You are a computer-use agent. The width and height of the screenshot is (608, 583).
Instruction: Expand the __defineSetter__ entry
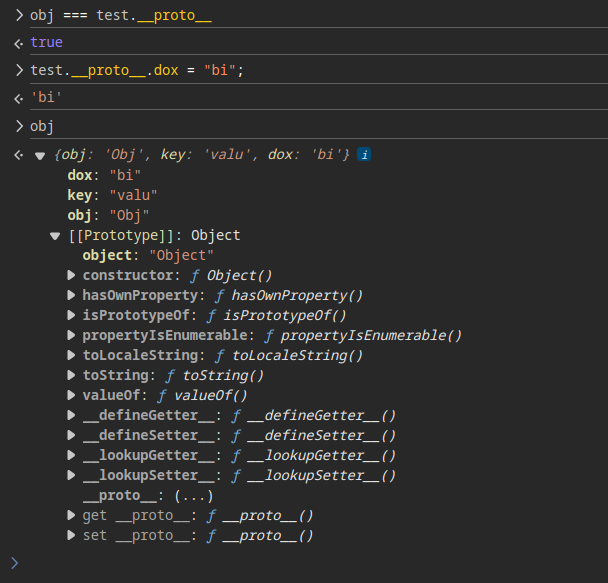tap(71, 435)
